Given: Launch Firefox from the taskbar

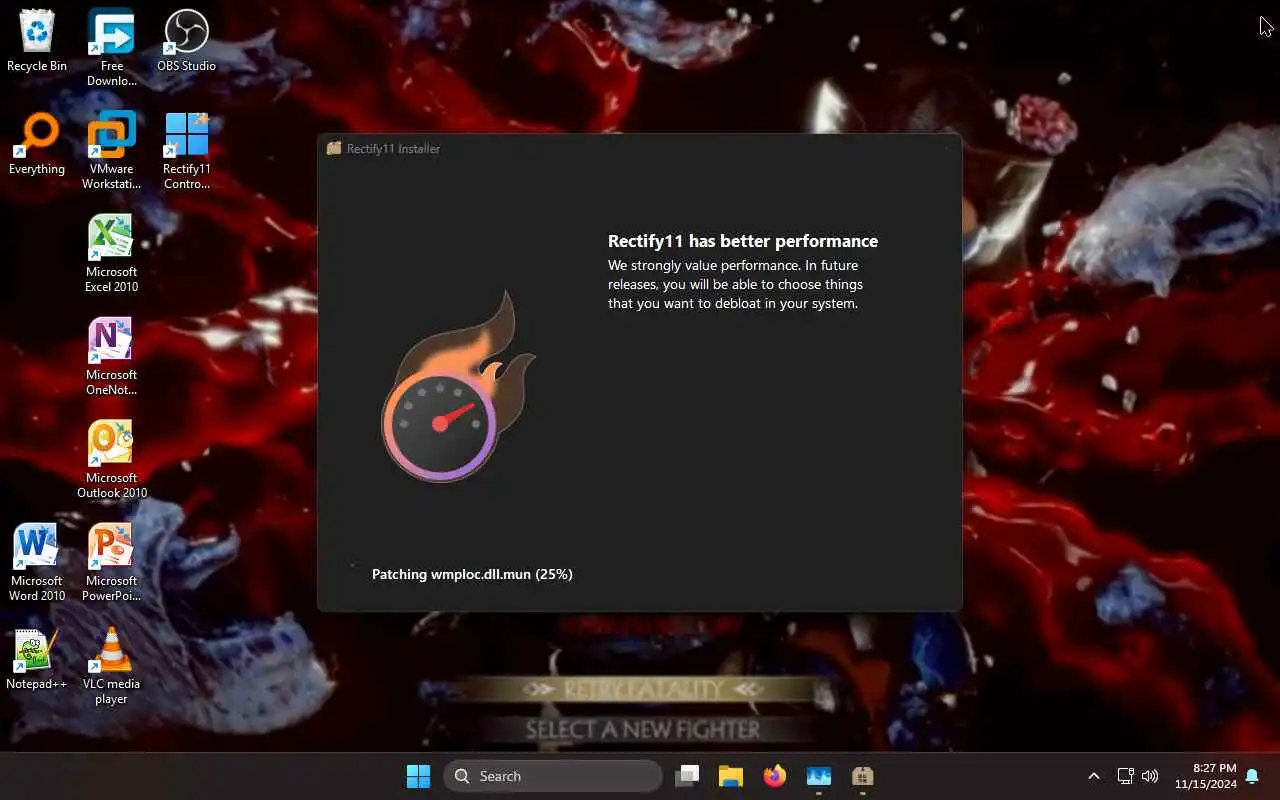Looking at the screenshot, I should pyautogui.click(x=775, y=776).
